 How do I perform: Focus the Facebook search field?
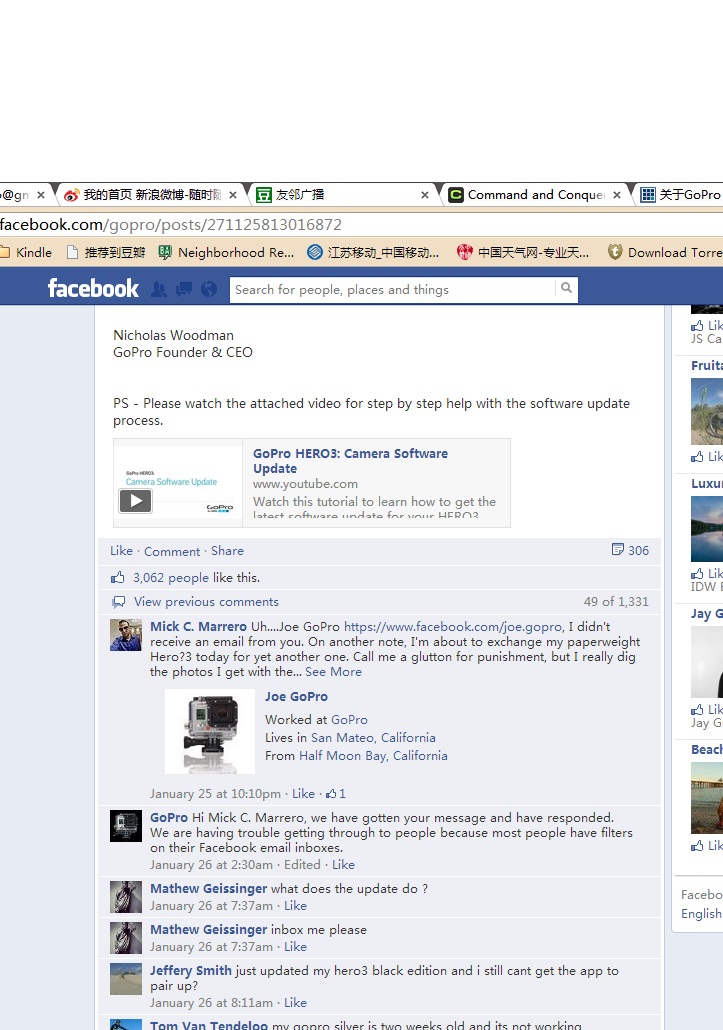392,290
